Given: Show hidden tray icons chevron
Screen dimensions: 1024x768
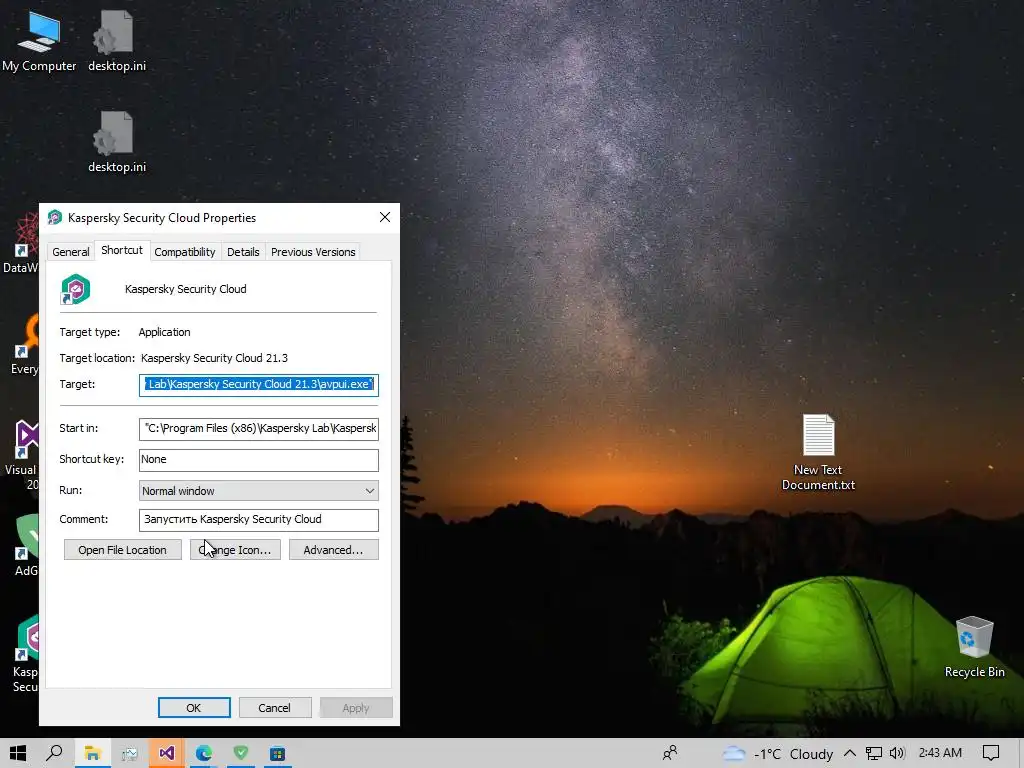Looking at the screenshot, I should point(850,753).
